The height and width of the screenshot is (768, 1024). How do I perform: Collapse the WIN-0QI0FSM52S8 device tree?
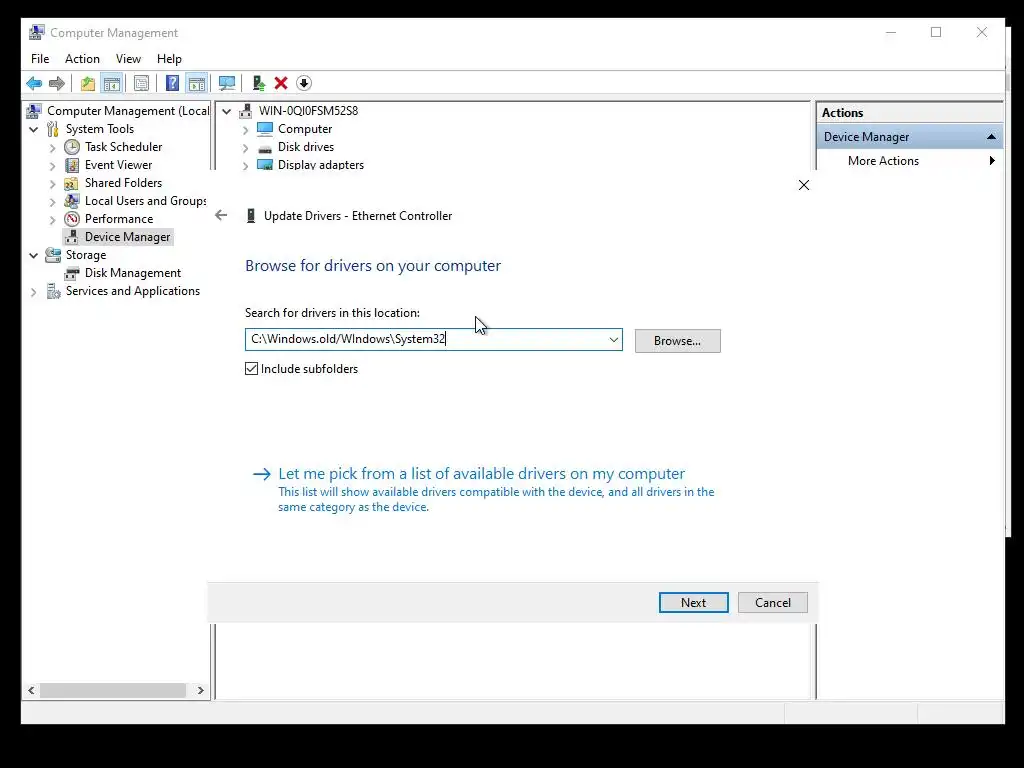click(227, 111)
